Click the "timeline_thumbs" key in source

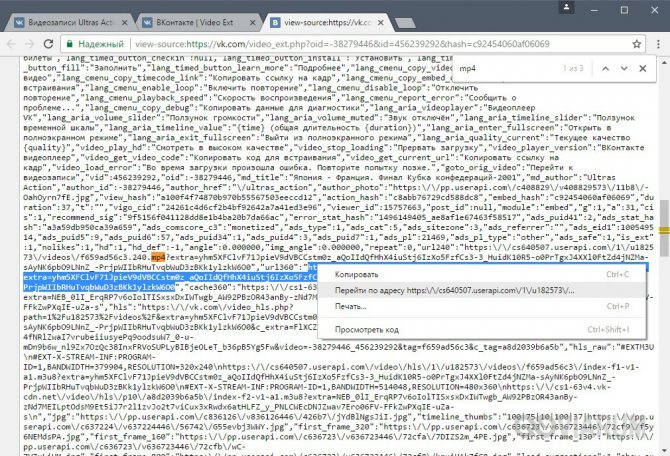(458, 417)
